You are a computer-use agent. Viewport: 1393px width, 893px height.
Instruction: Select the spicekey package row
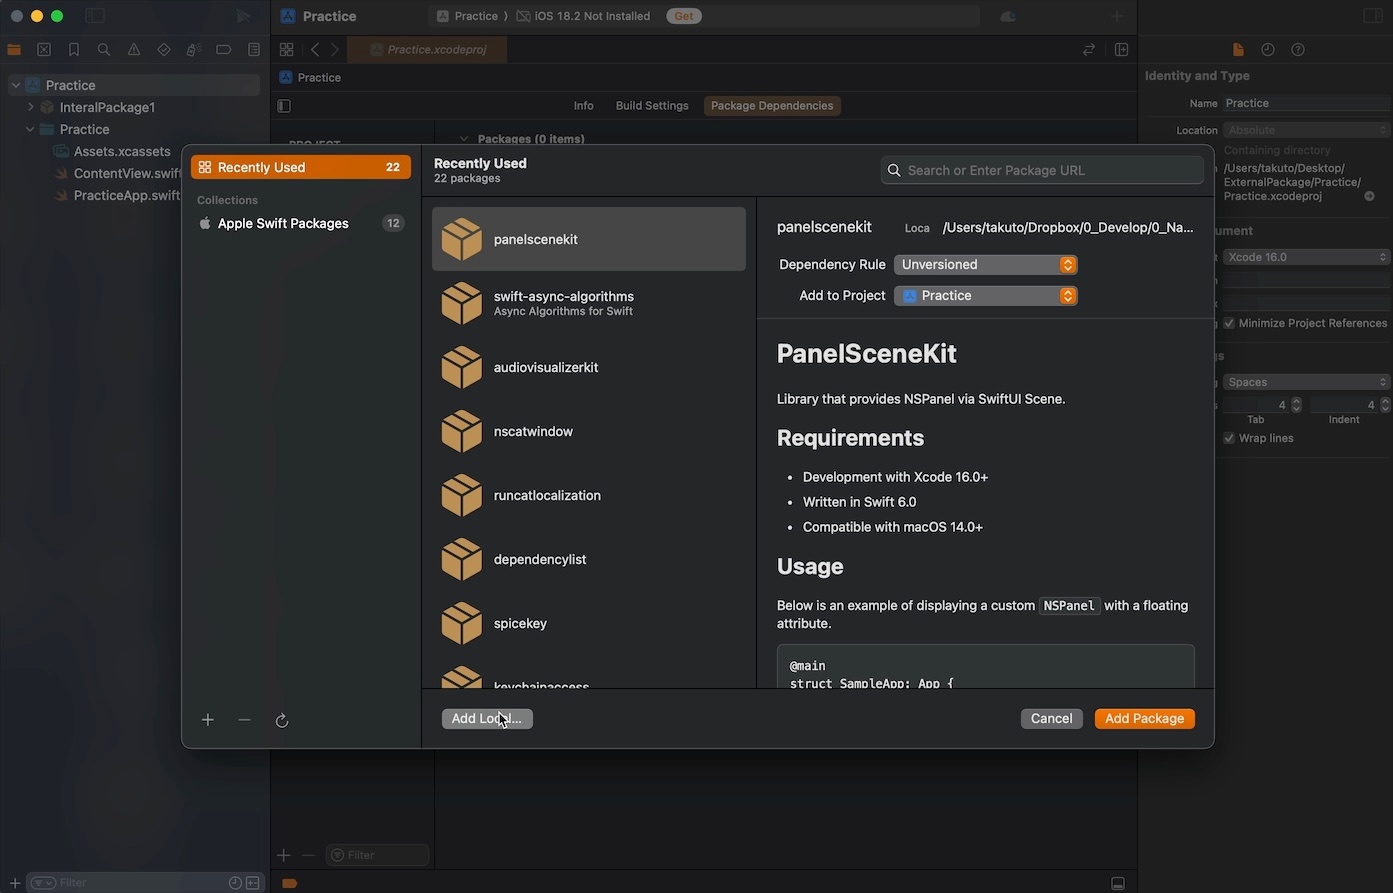[589, 623]
